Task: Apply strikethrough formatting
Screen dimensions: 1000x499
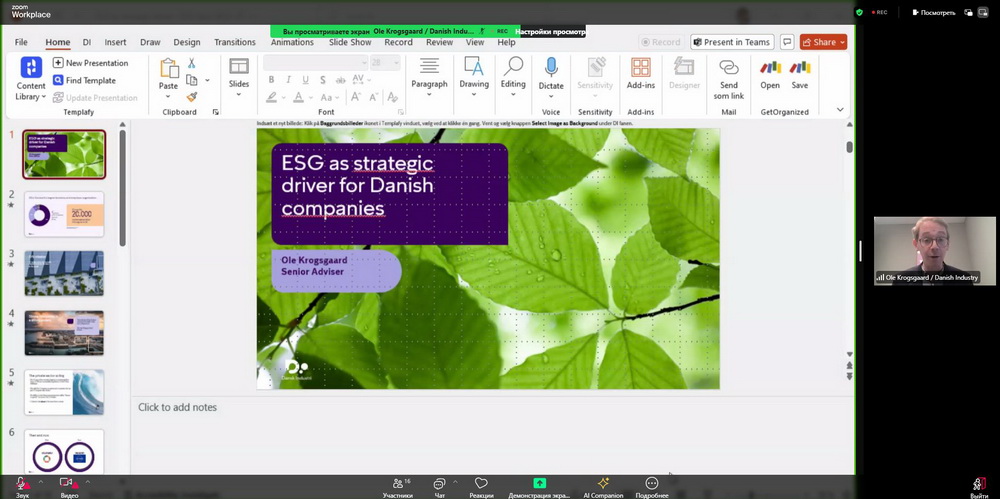Action: pos(341,80)
